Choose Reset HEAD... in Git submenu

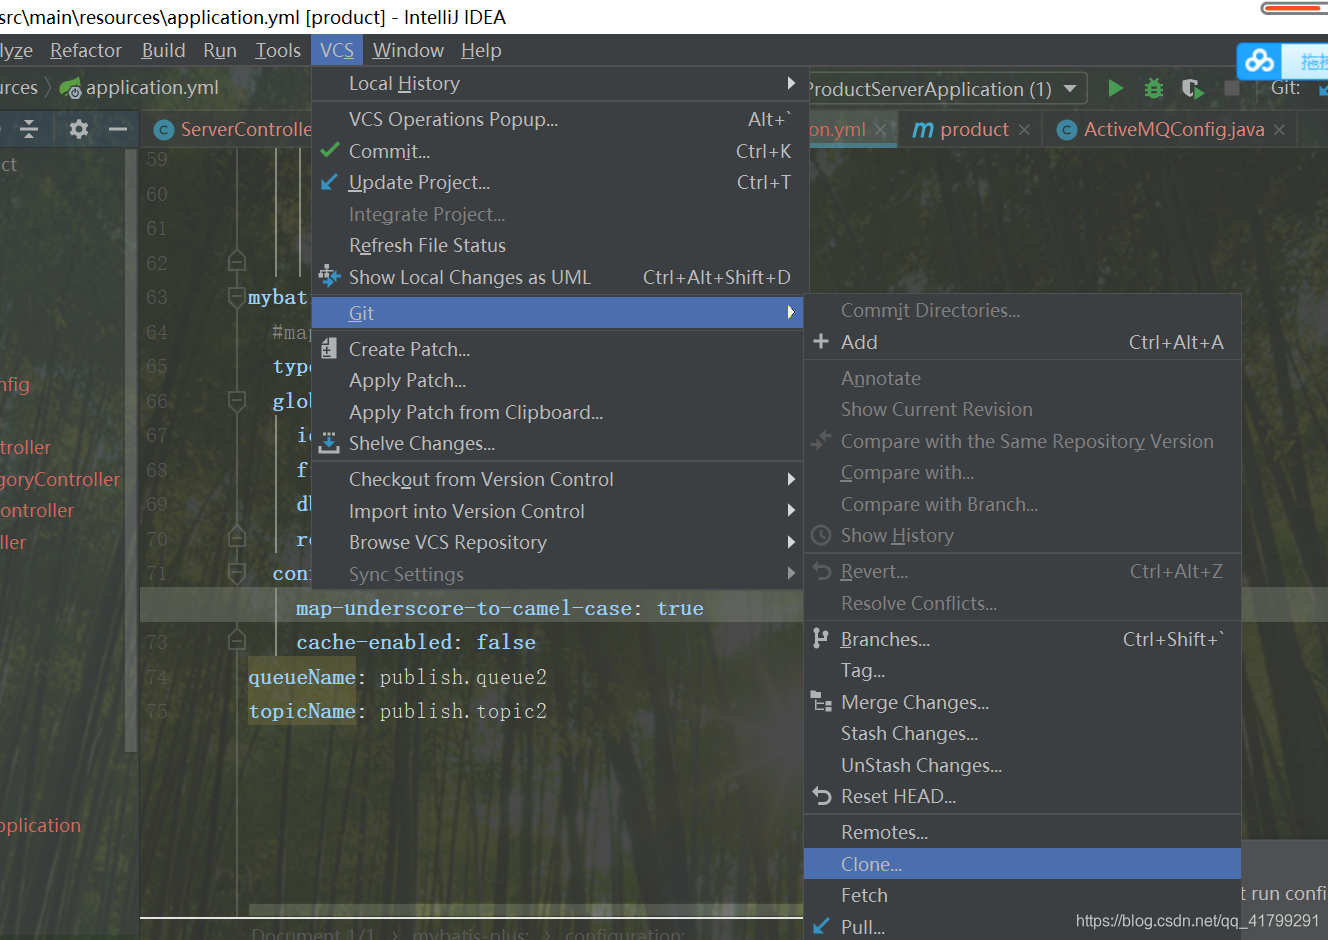(1022, 796)
